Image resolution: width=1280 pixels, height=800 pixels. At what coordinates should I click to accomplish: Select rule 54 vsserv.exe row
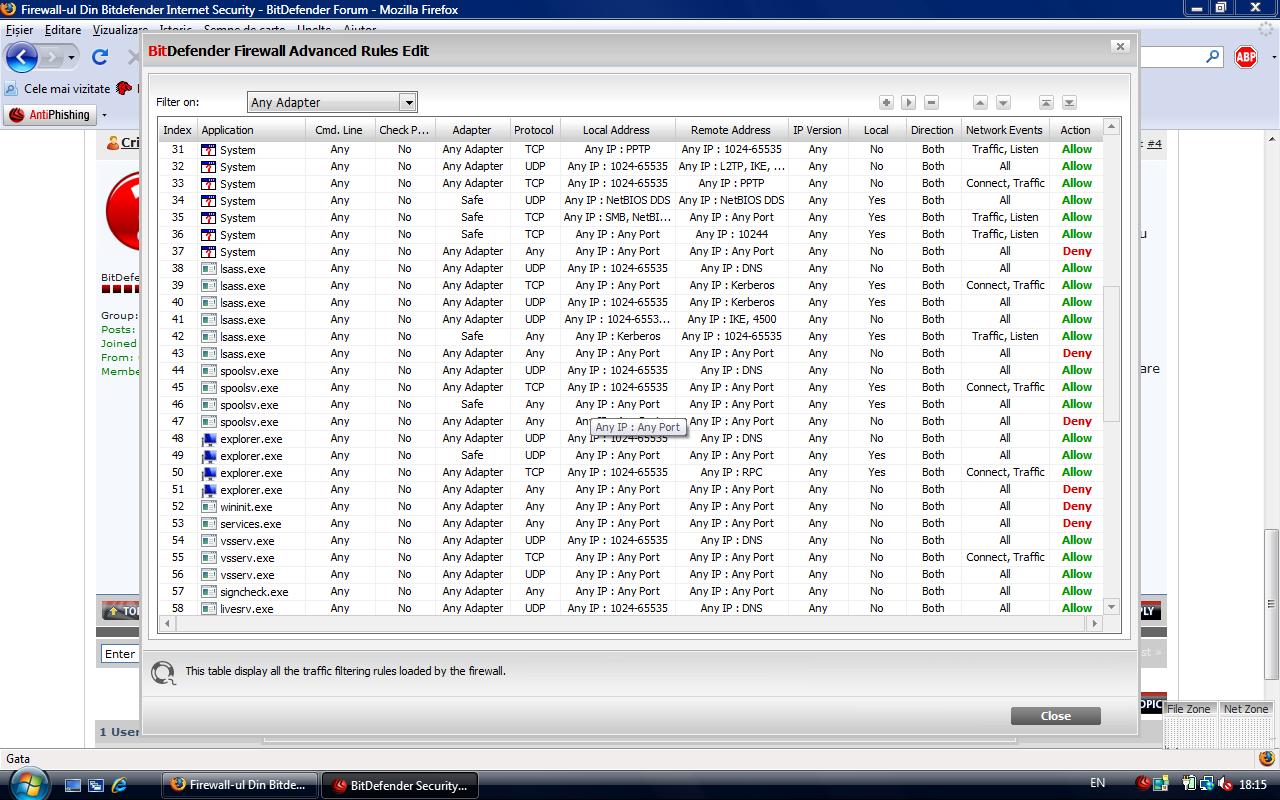[631, 541]
